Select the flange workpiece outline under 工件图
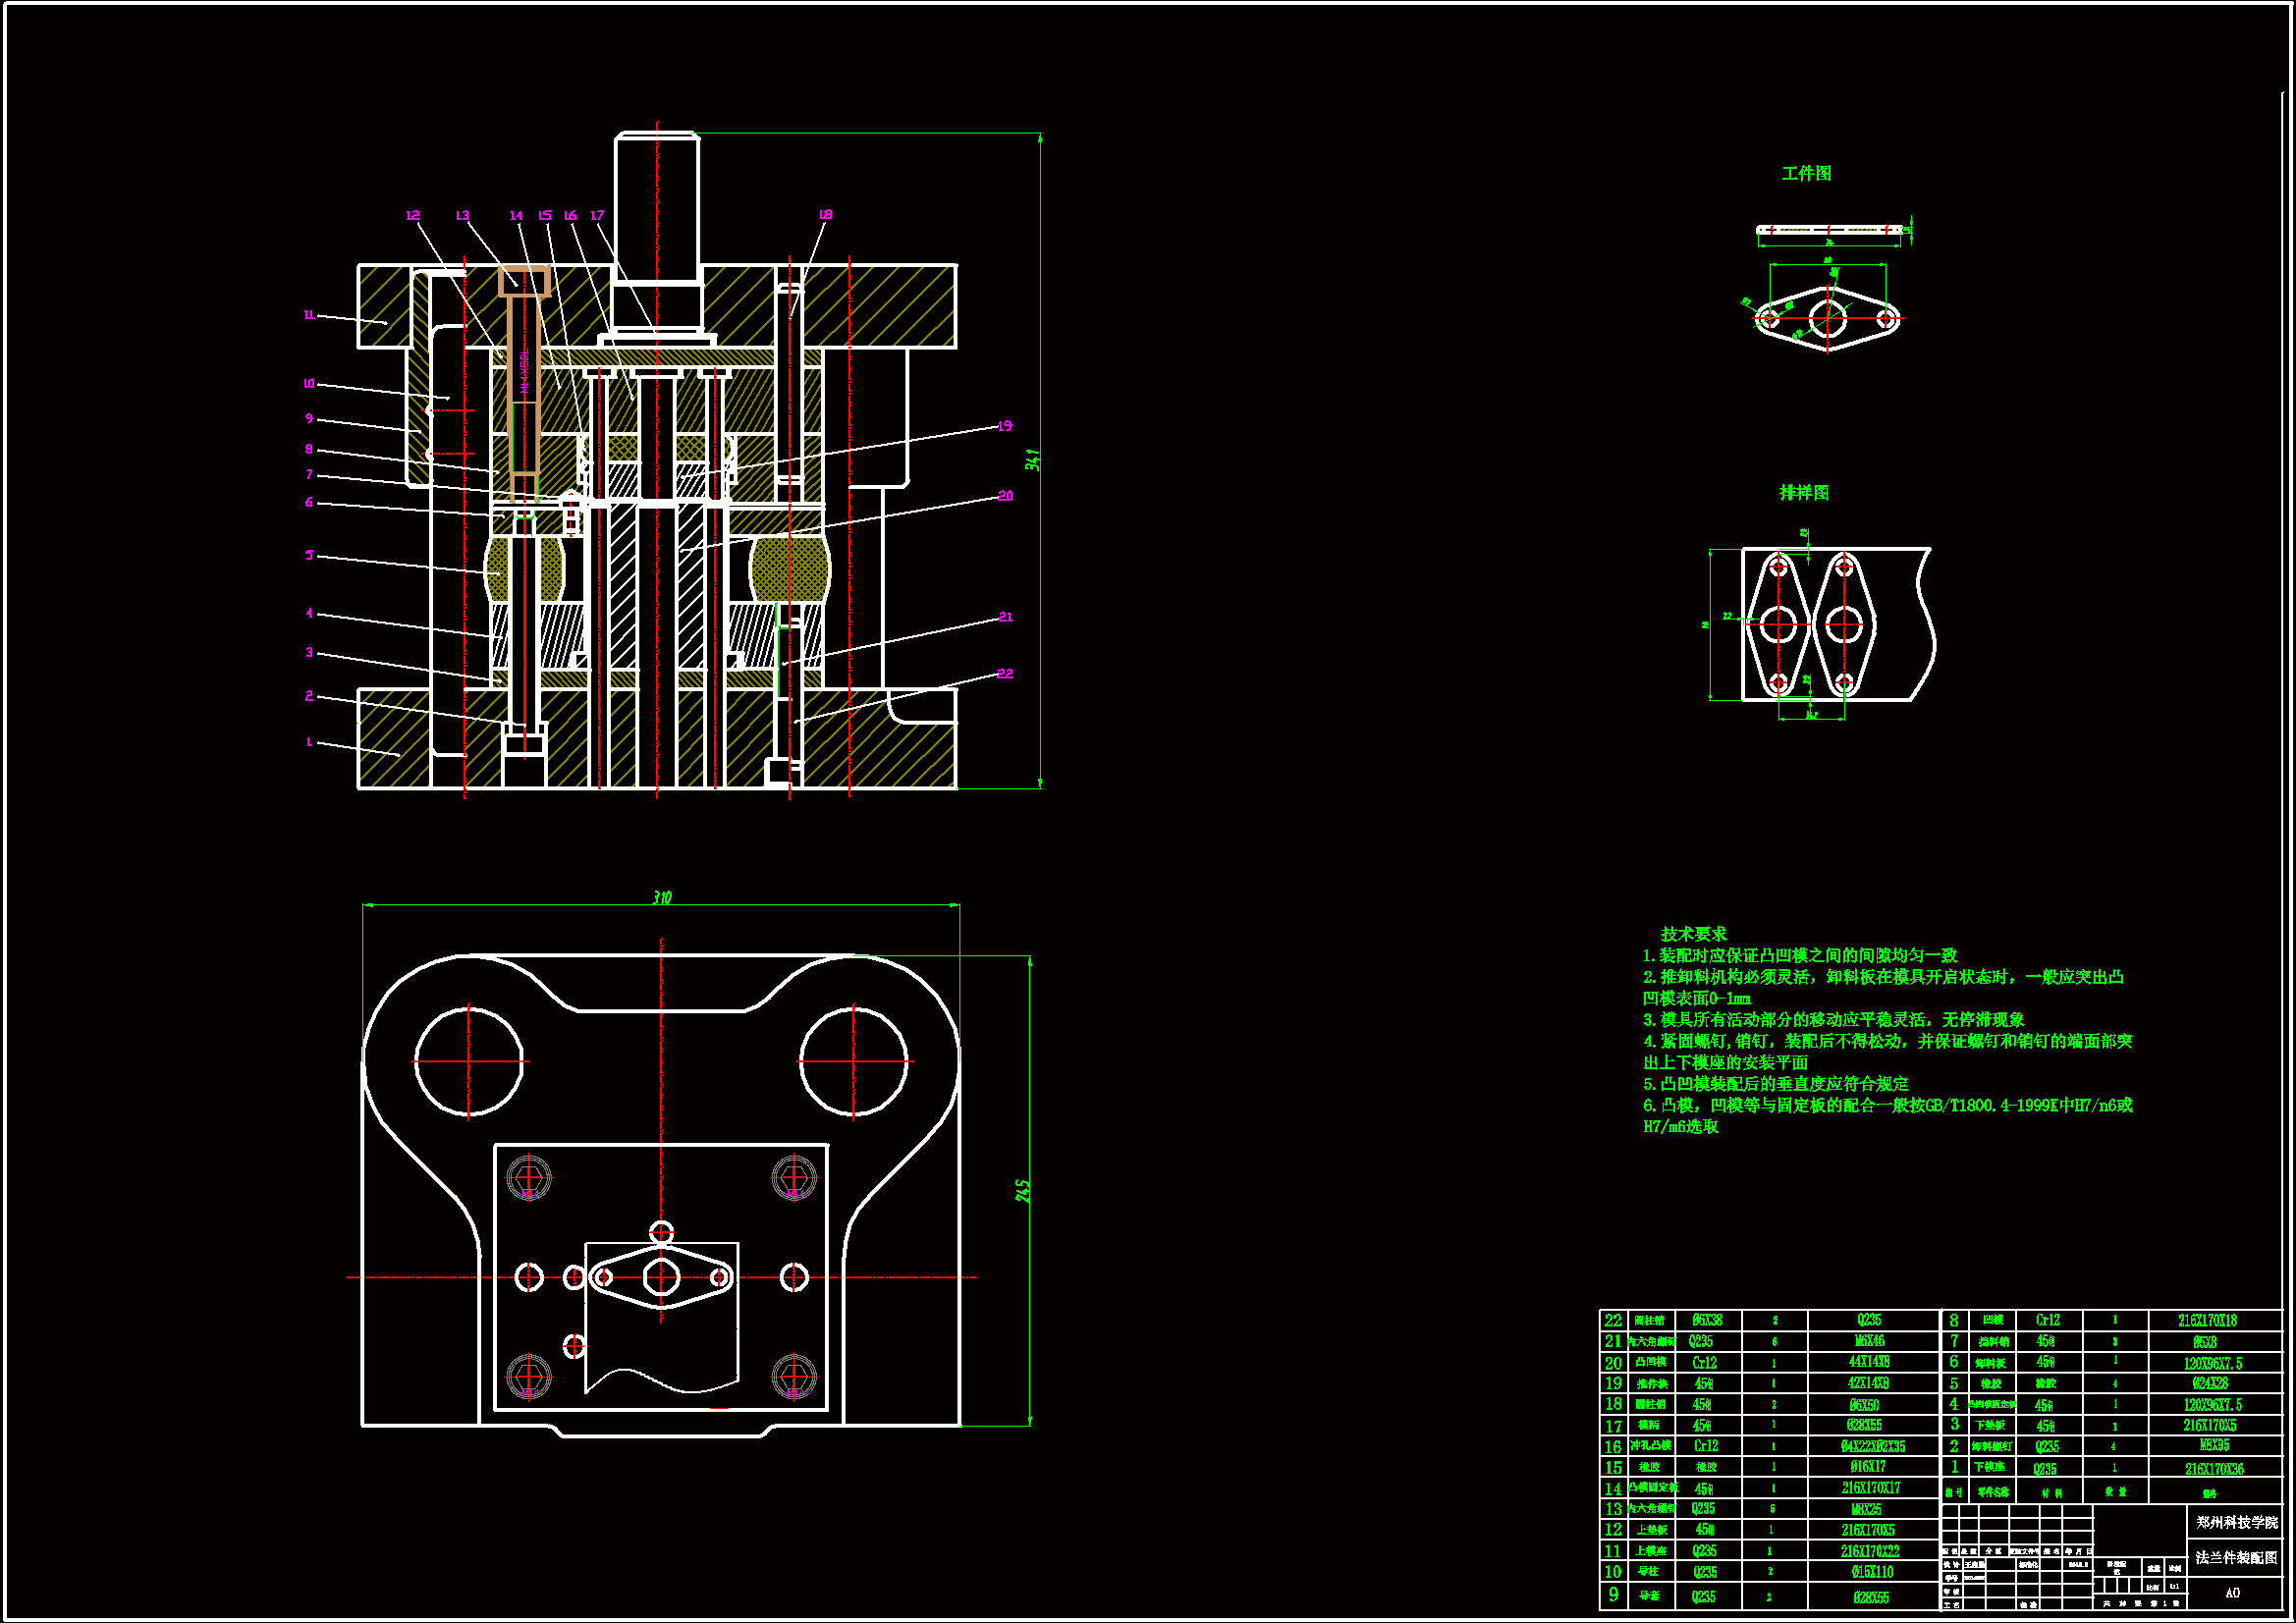This screenshot has height=1623, width=2296. tap(1828, 319)
